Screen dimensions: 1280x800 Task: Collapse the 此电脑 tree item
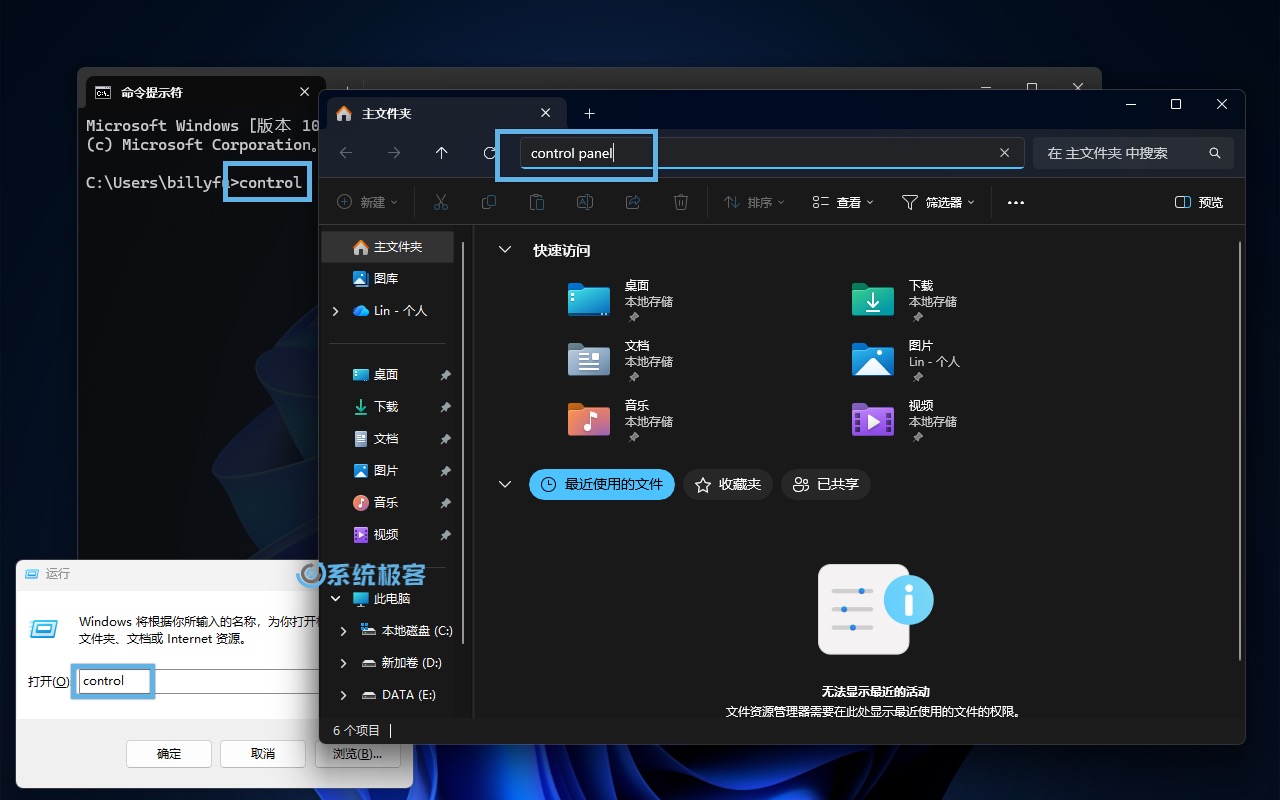(x=336, y=598)
